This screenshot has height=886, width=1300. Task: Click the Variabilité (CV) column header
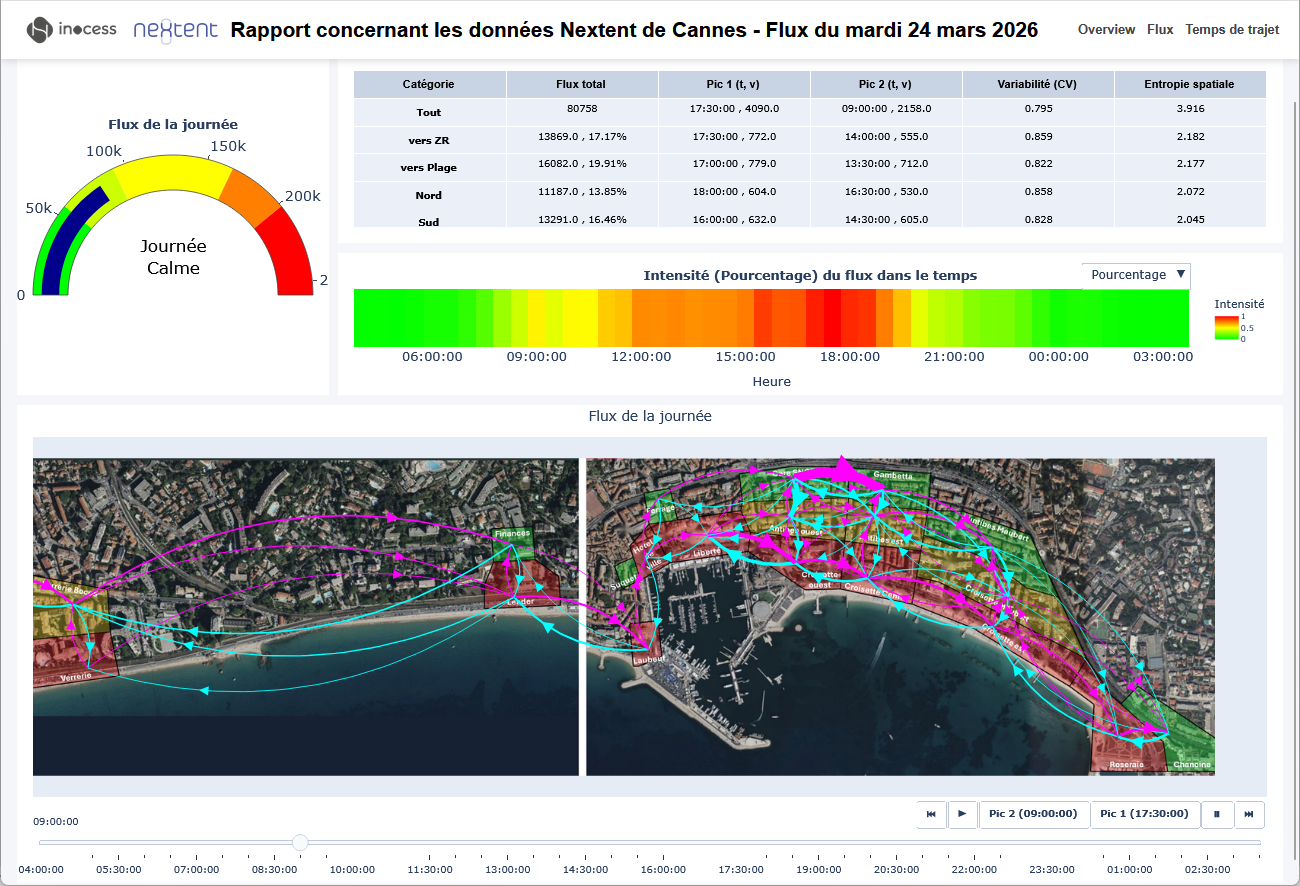[1038, 84]
